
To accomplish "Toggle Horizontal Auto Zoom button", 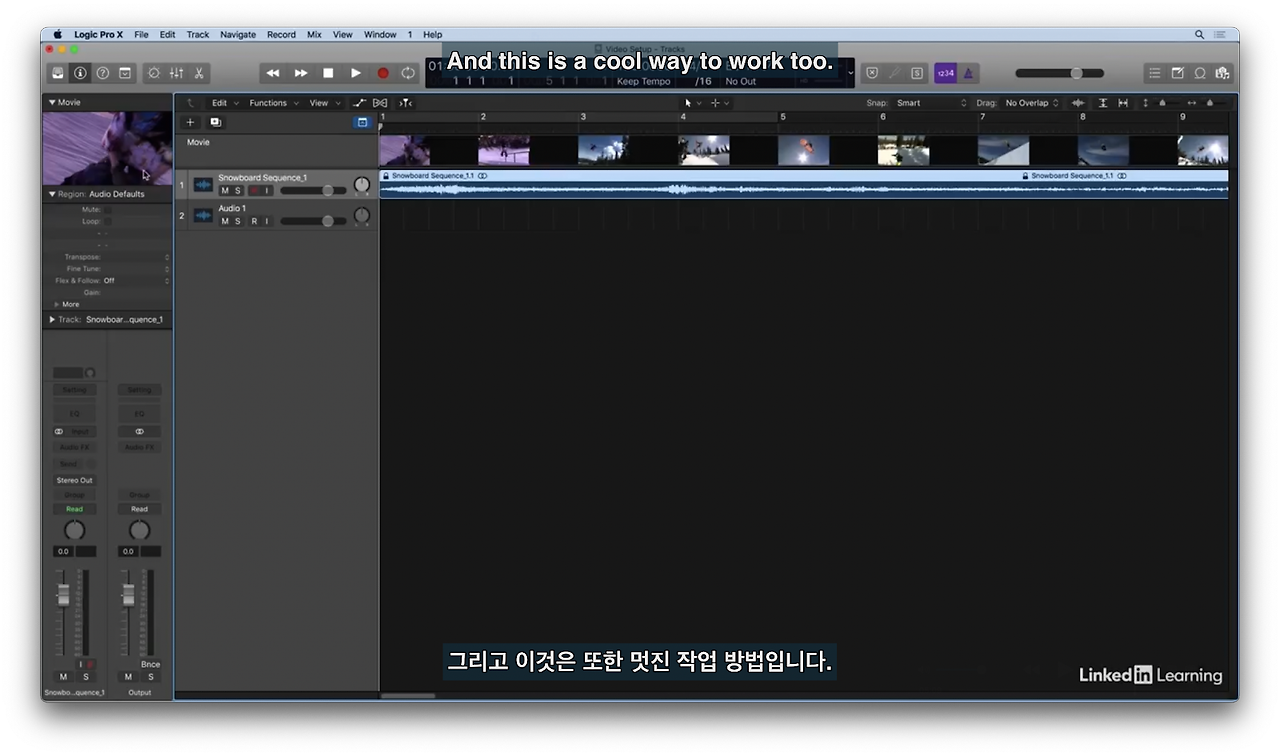I will point(1123,103).
